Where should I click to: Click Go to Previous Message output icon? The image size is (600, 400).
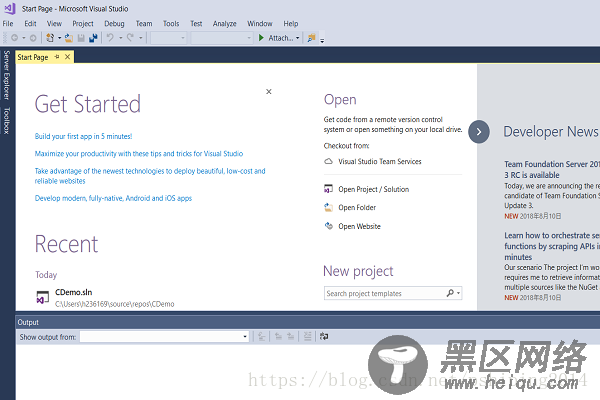click(278, 336)
